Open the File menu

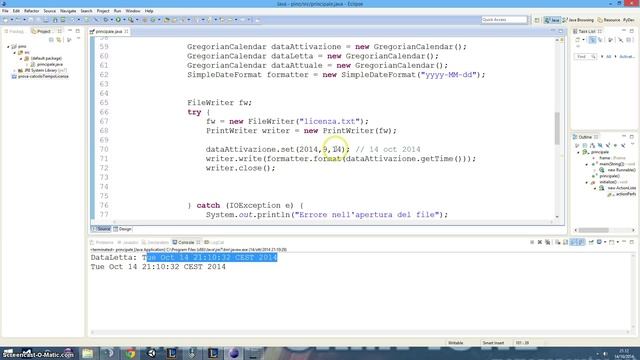click(5, 11)
